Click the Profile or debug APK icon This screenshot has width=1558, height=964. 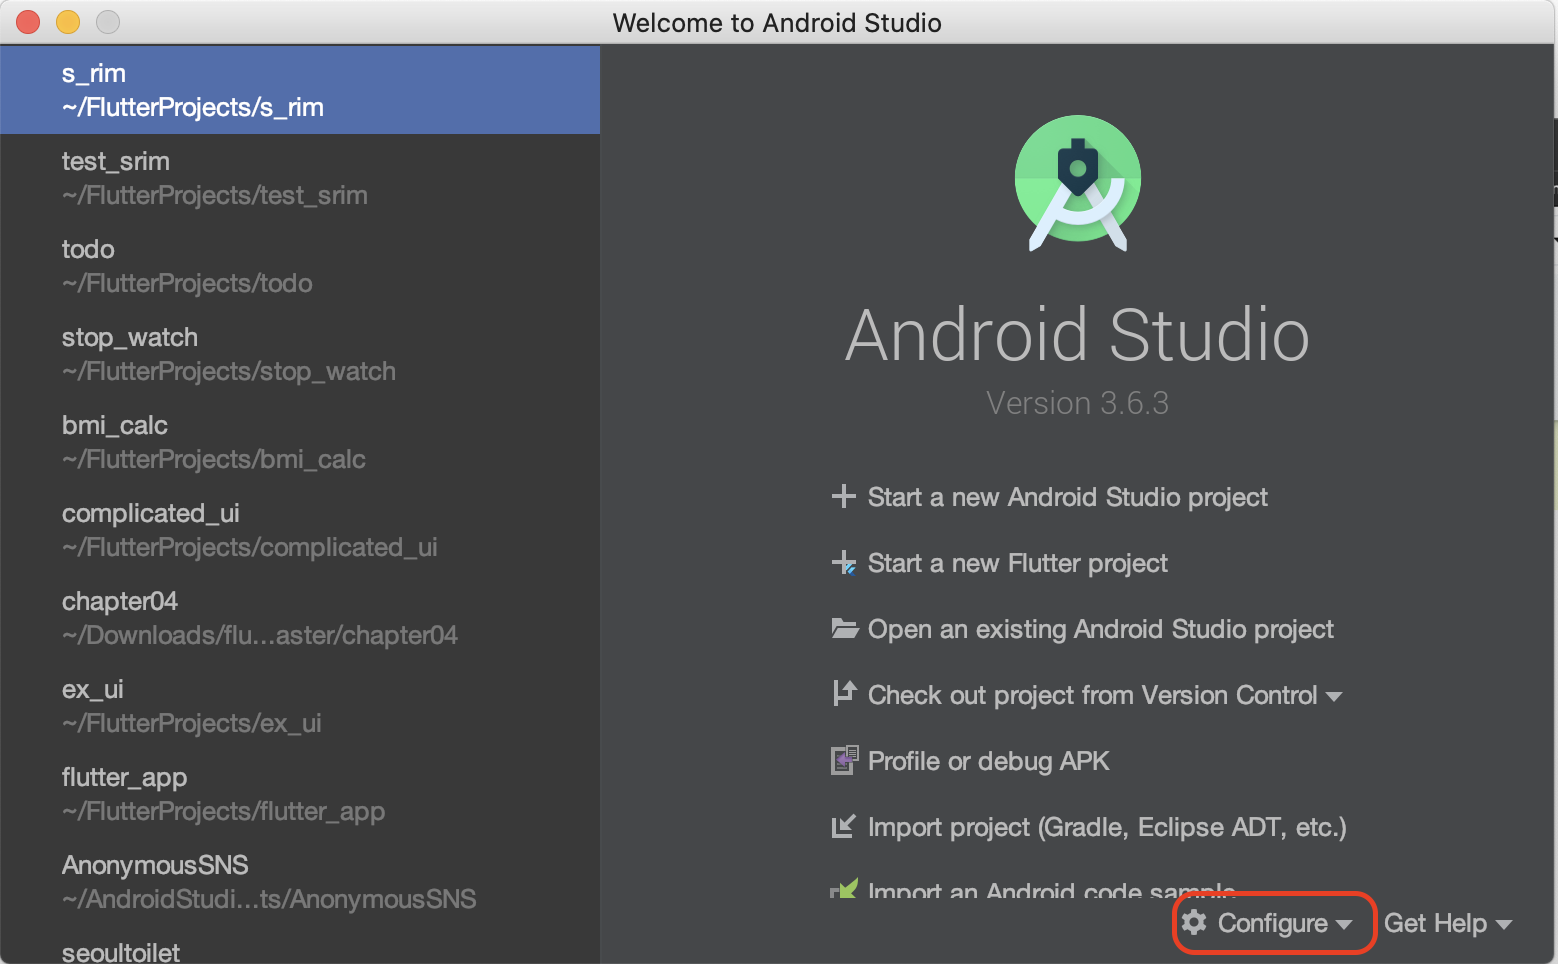click(845, 760)
